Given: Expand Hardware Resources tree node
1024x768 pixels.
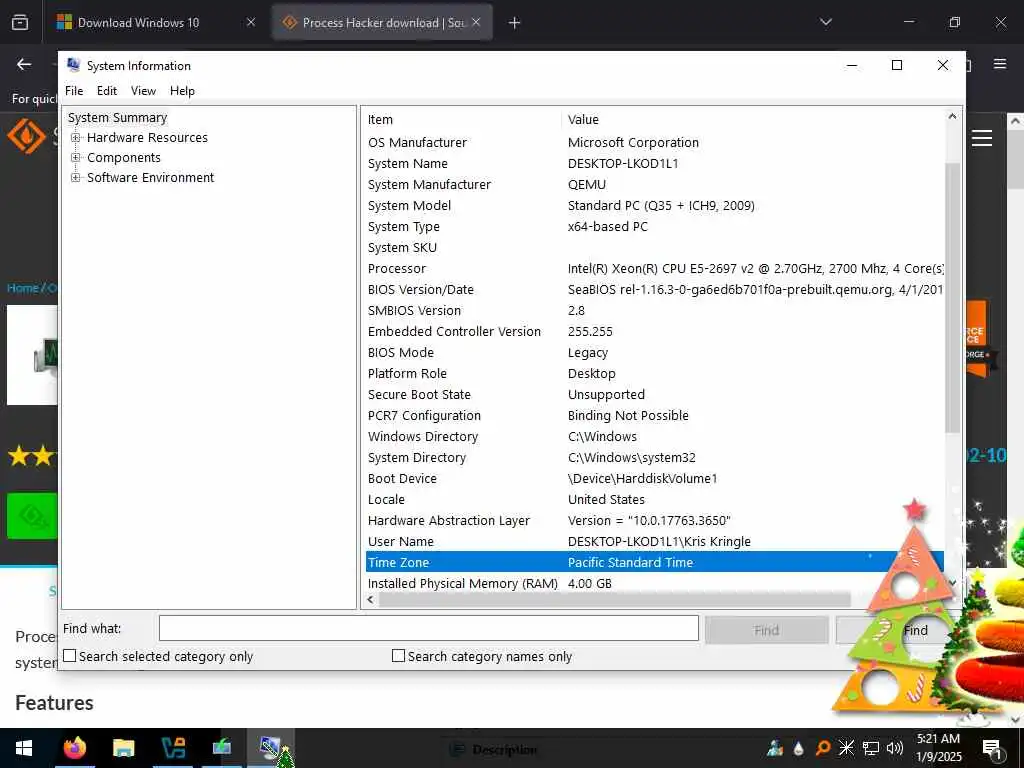Looking at the screenshot, I should 76,138.
